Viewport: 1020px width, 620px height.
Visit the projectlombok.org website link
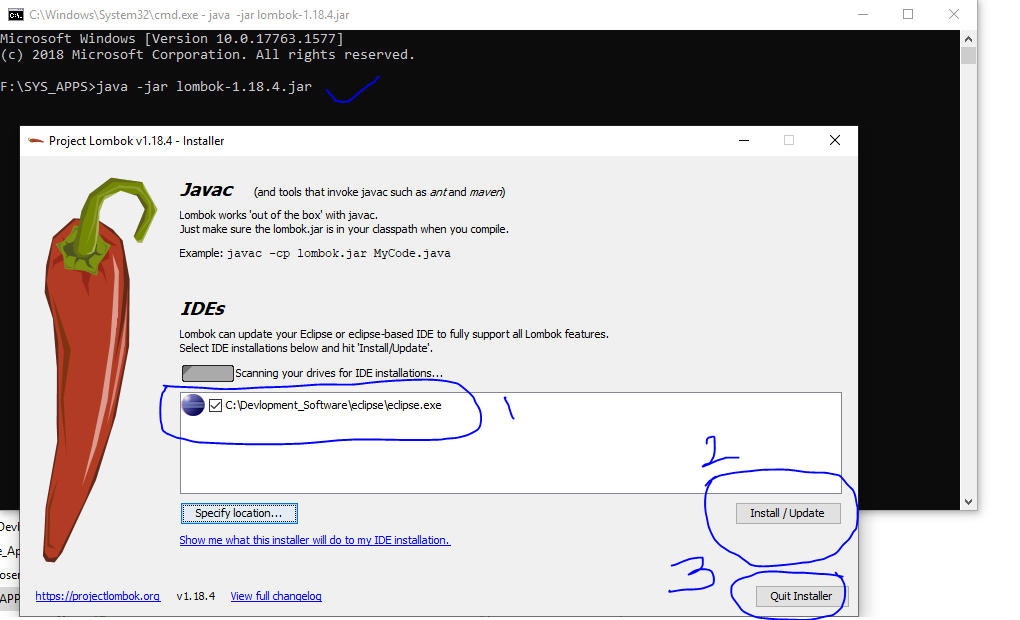(96, 596)
